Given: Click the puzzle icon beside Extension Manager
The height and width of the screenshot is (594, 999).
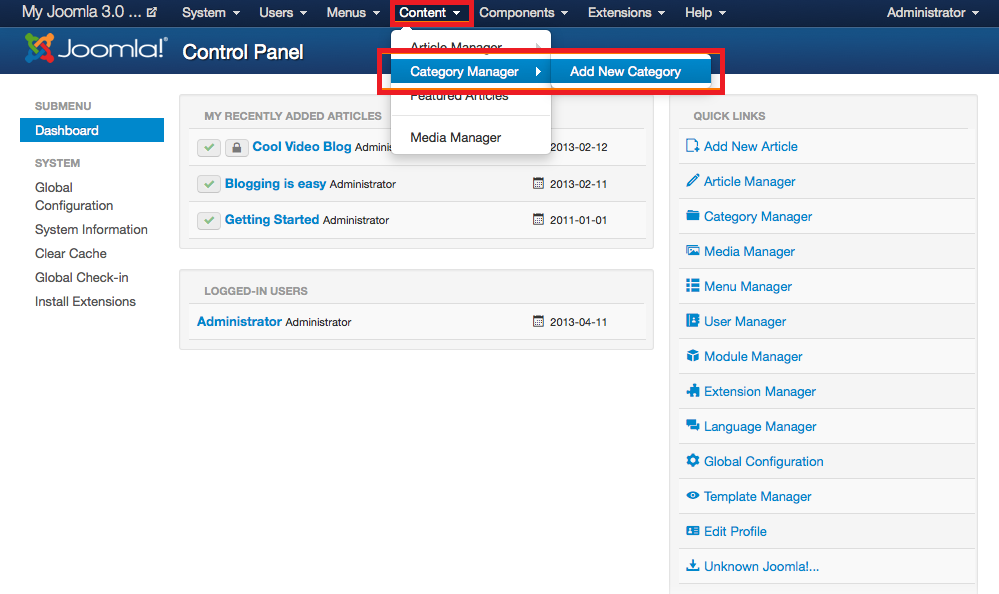Looking at the screenshot, I should point(693,391).
